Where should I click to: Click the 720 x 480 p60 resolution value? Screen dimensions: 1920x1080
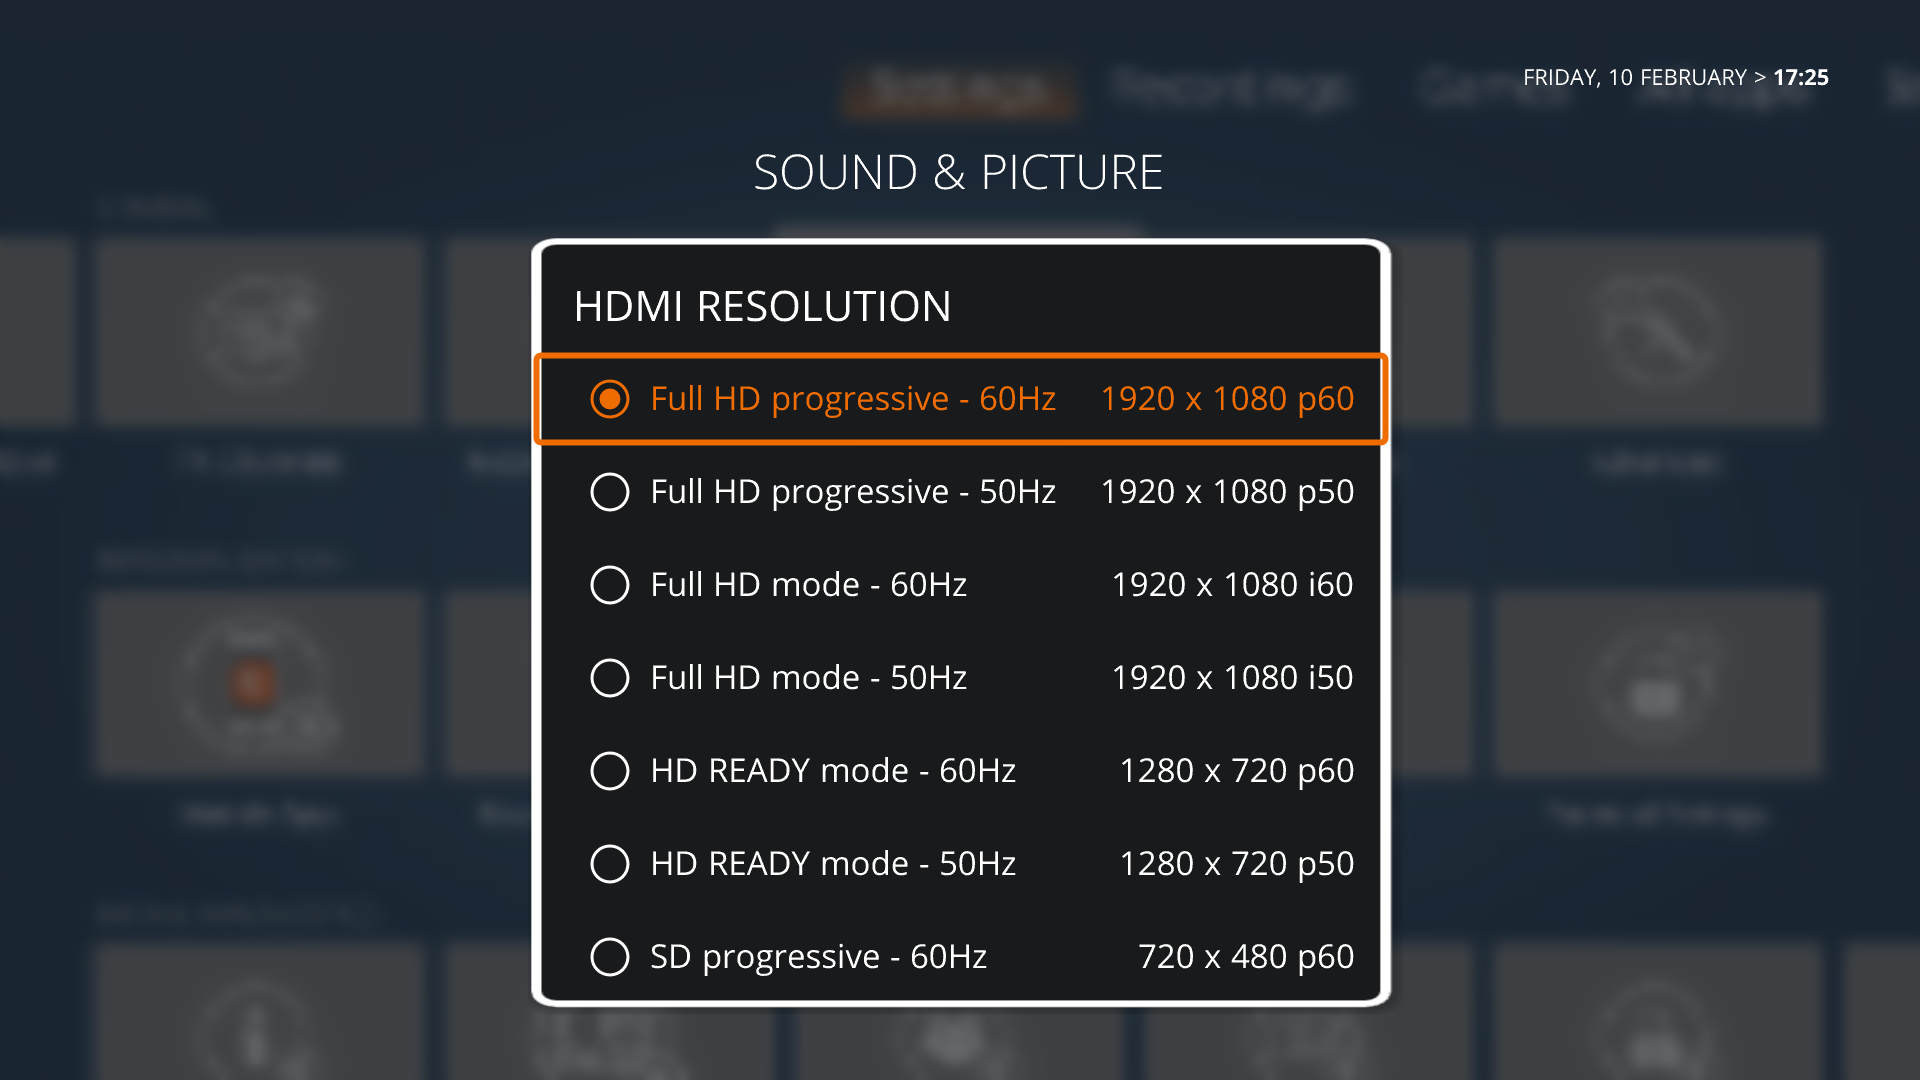click(x=1245, y=957)
